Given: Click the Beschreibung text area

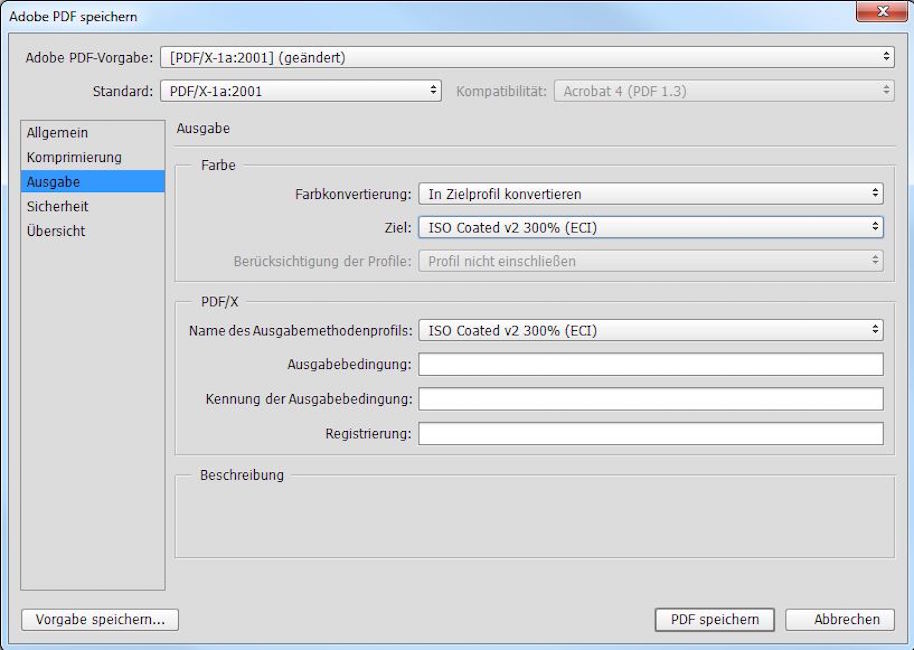Looking at the screenshot, I should click(534, 519).
